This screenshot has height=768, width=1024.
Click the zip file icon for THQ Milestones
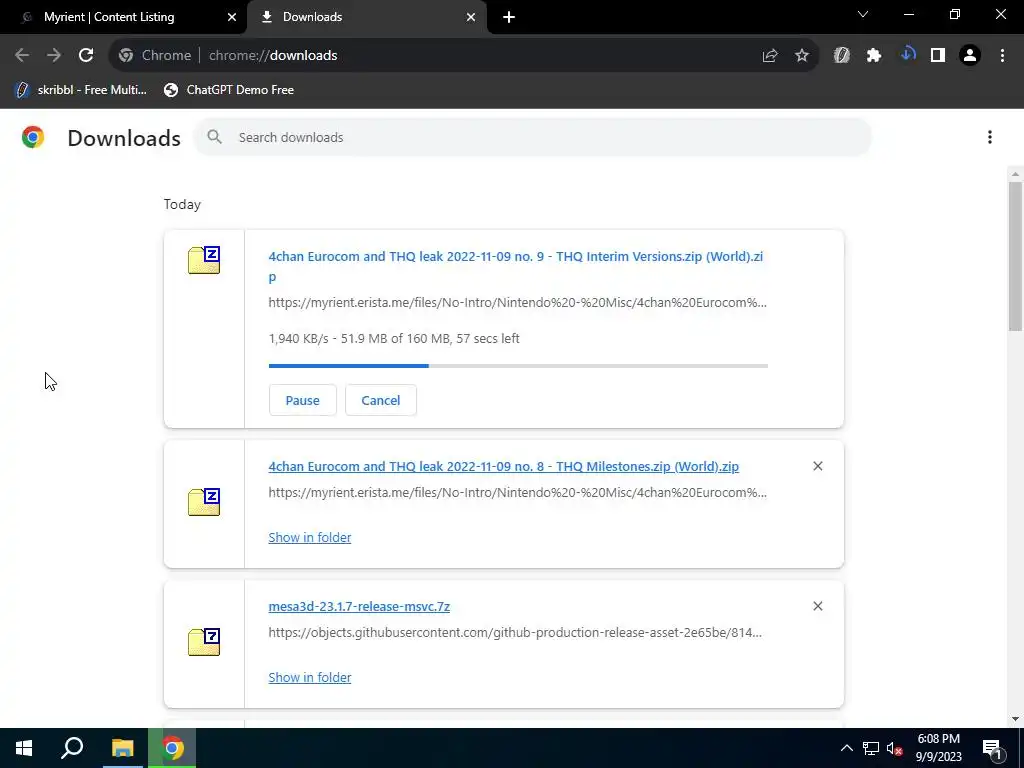[x=204, y=502]
